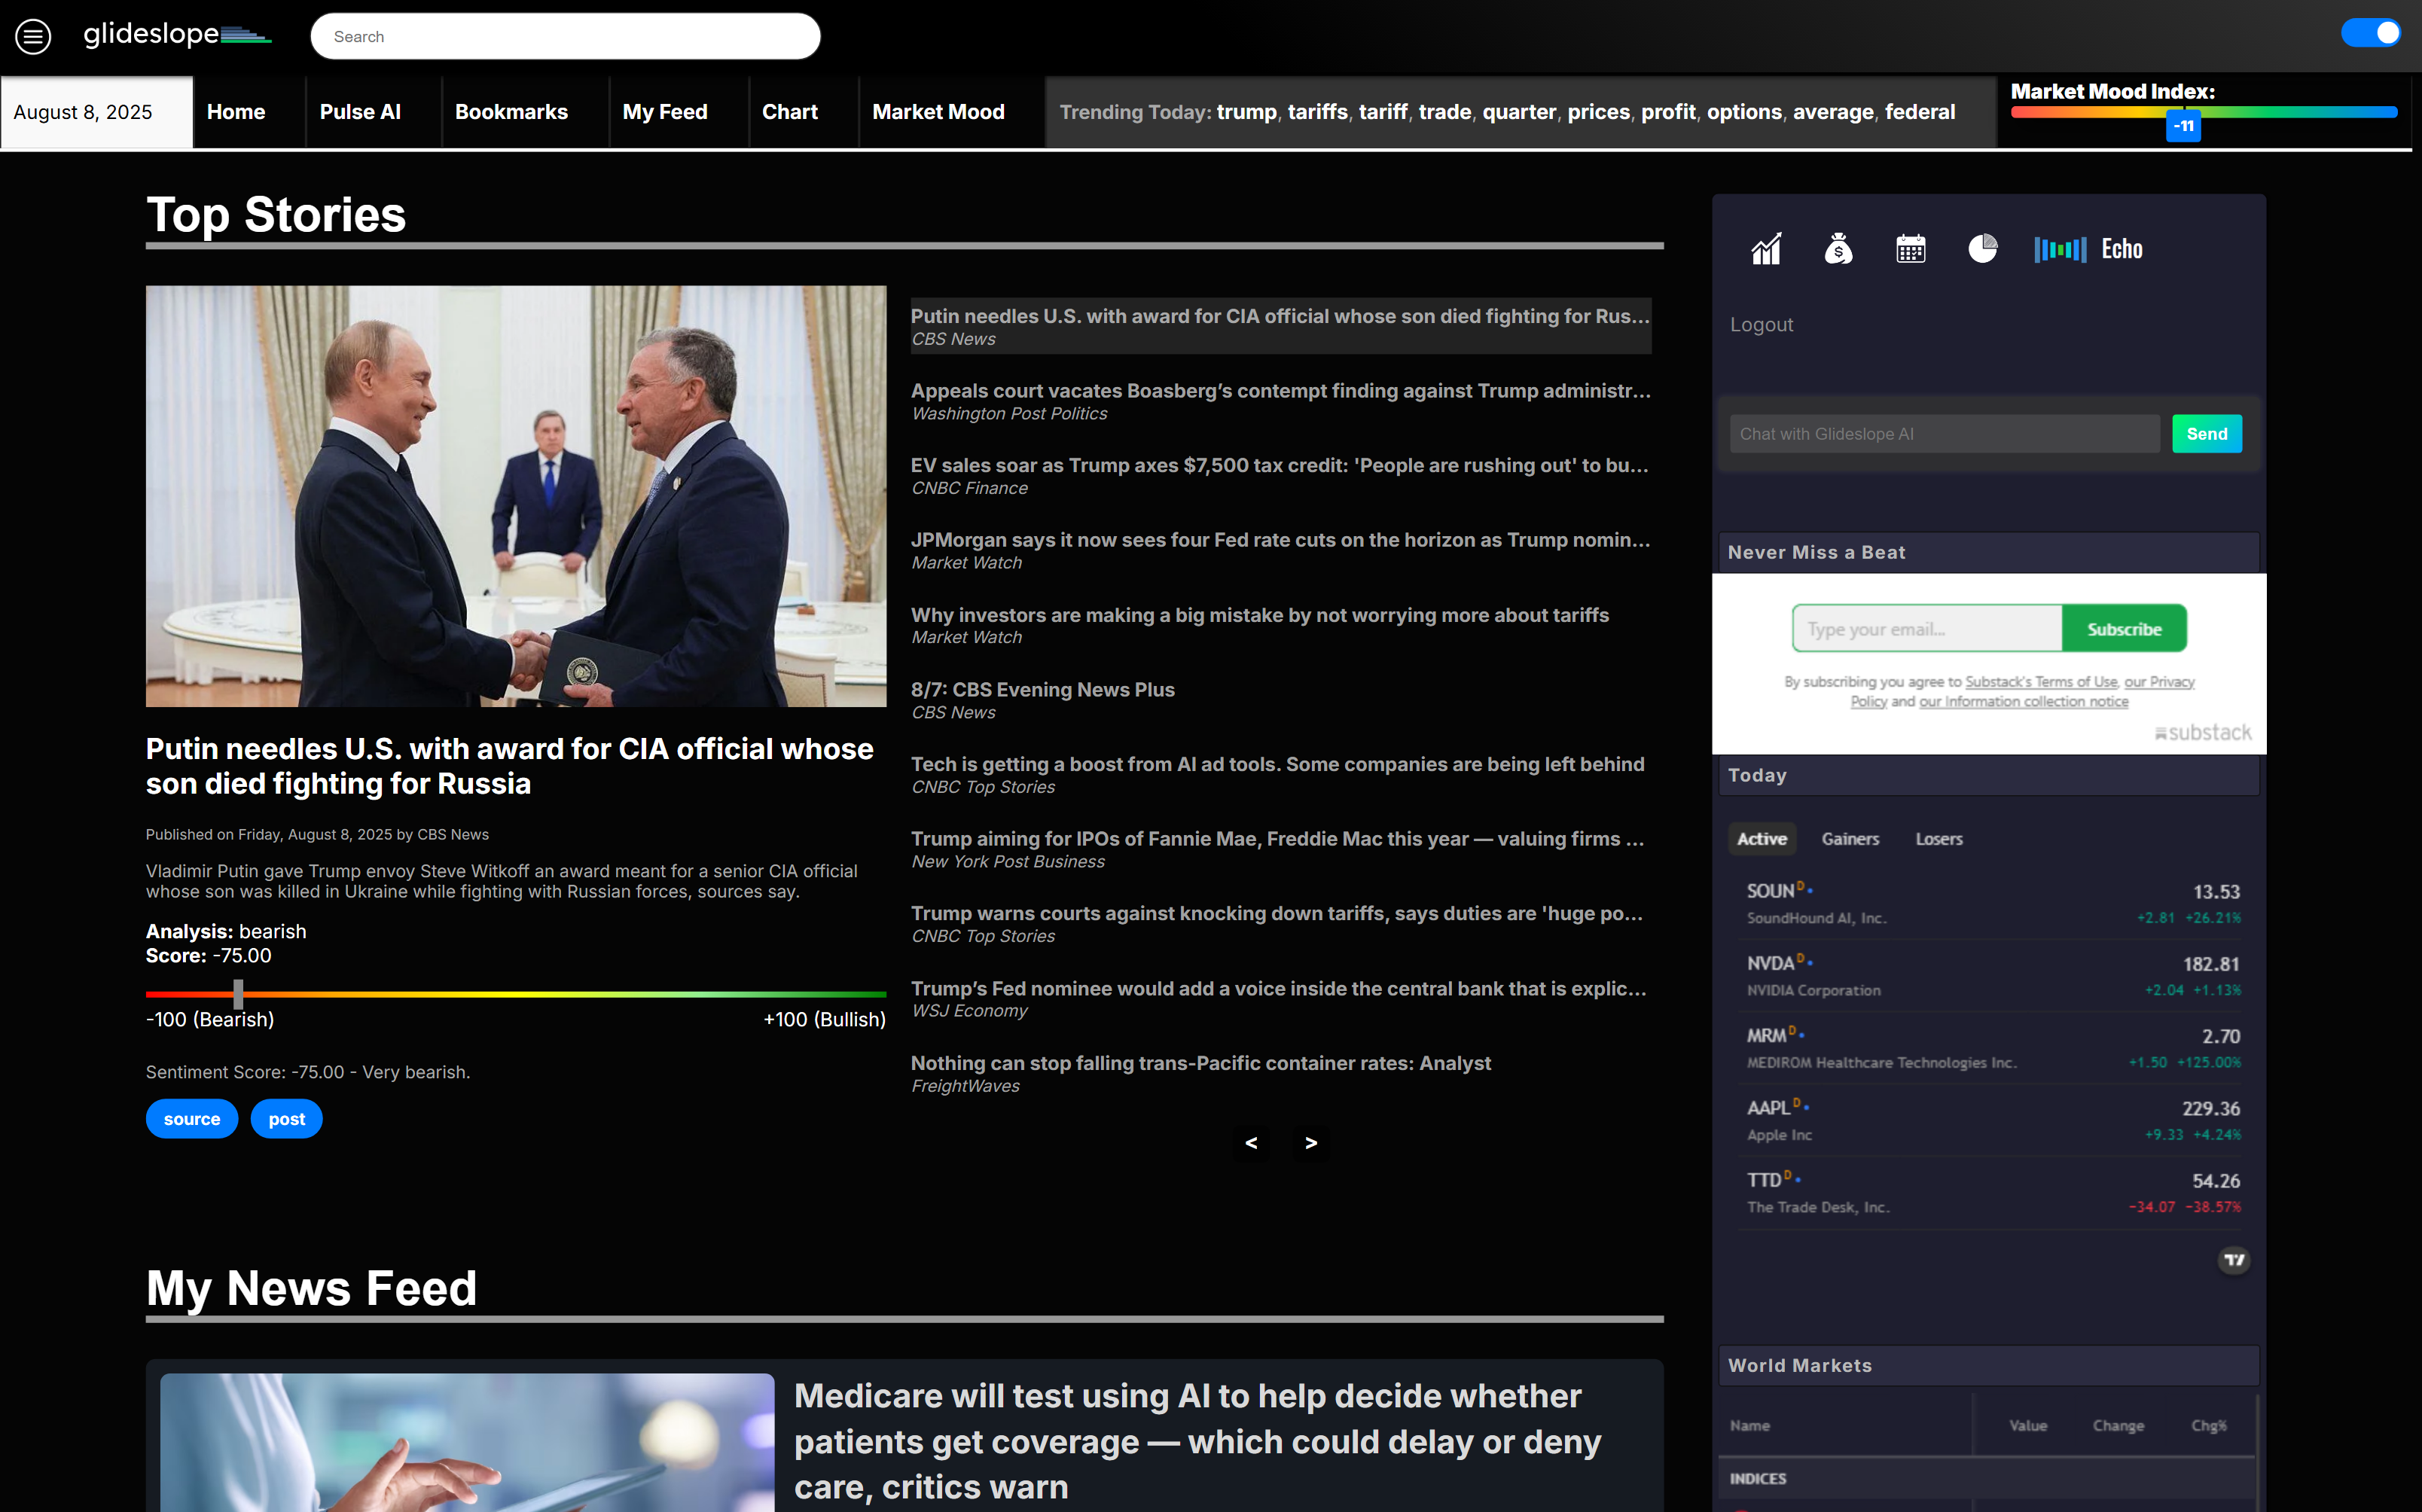This screenshot has height=1512, width=2422.
Task: Open Information collection notice link
Action: point(2023,702)
